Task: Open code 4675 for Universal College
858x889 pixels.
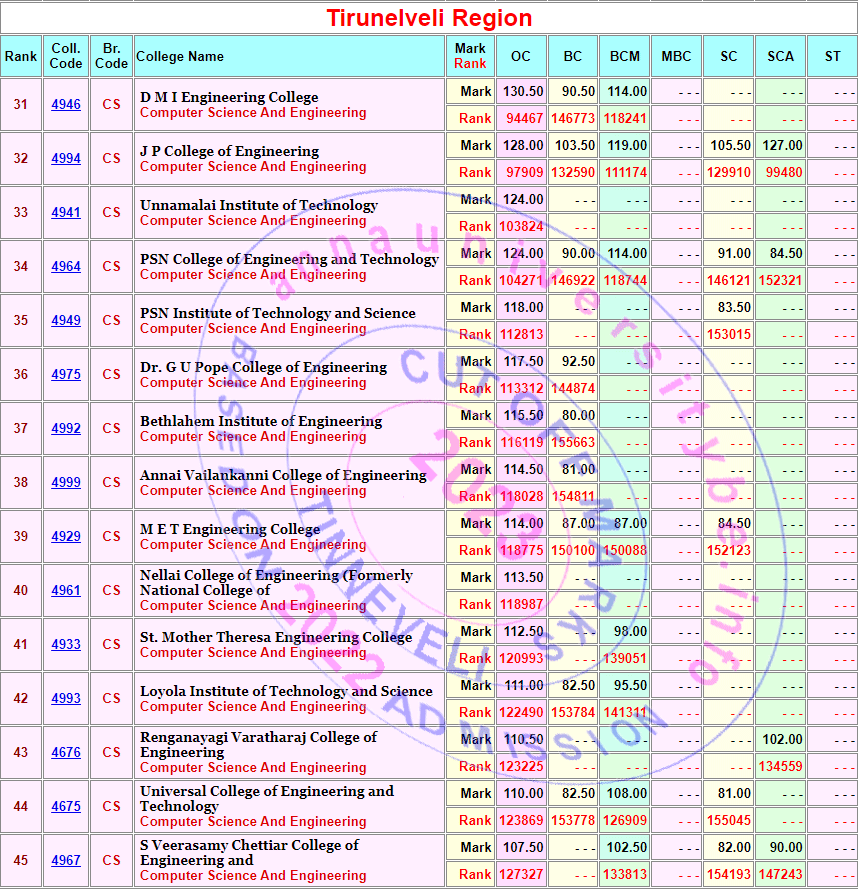Action: [66, 807]
